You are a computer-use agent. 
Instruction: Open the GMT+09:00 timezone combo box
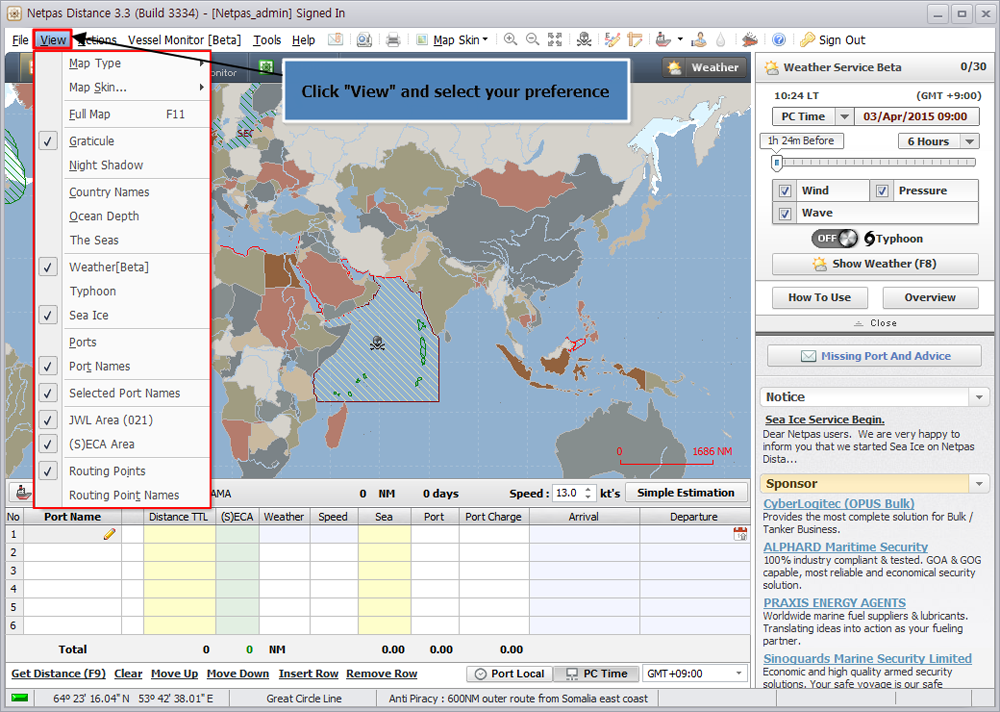pos(695,674)
